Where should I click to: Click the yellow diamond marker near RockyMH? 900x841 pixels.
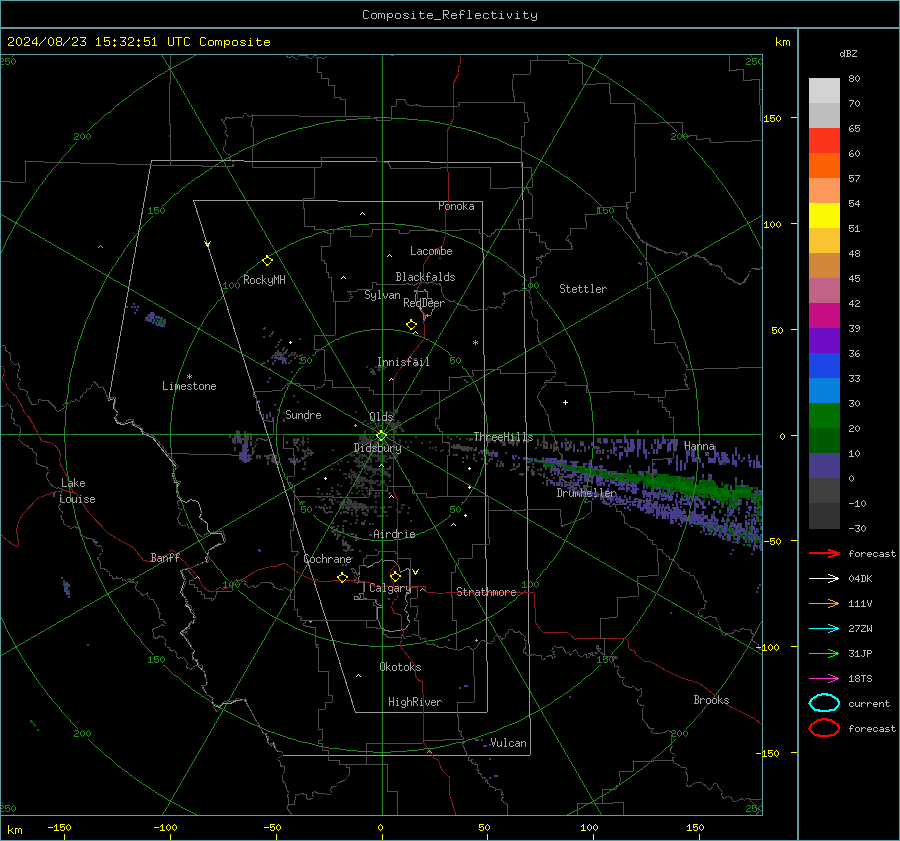tap(267, 261)
